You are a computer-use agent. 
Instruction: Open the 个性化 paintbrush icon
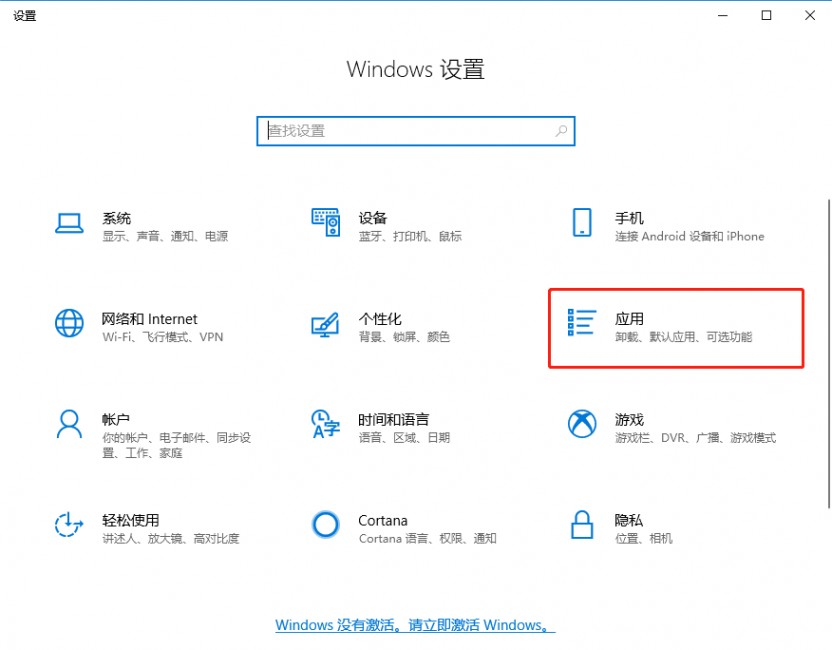pos(325,324)
